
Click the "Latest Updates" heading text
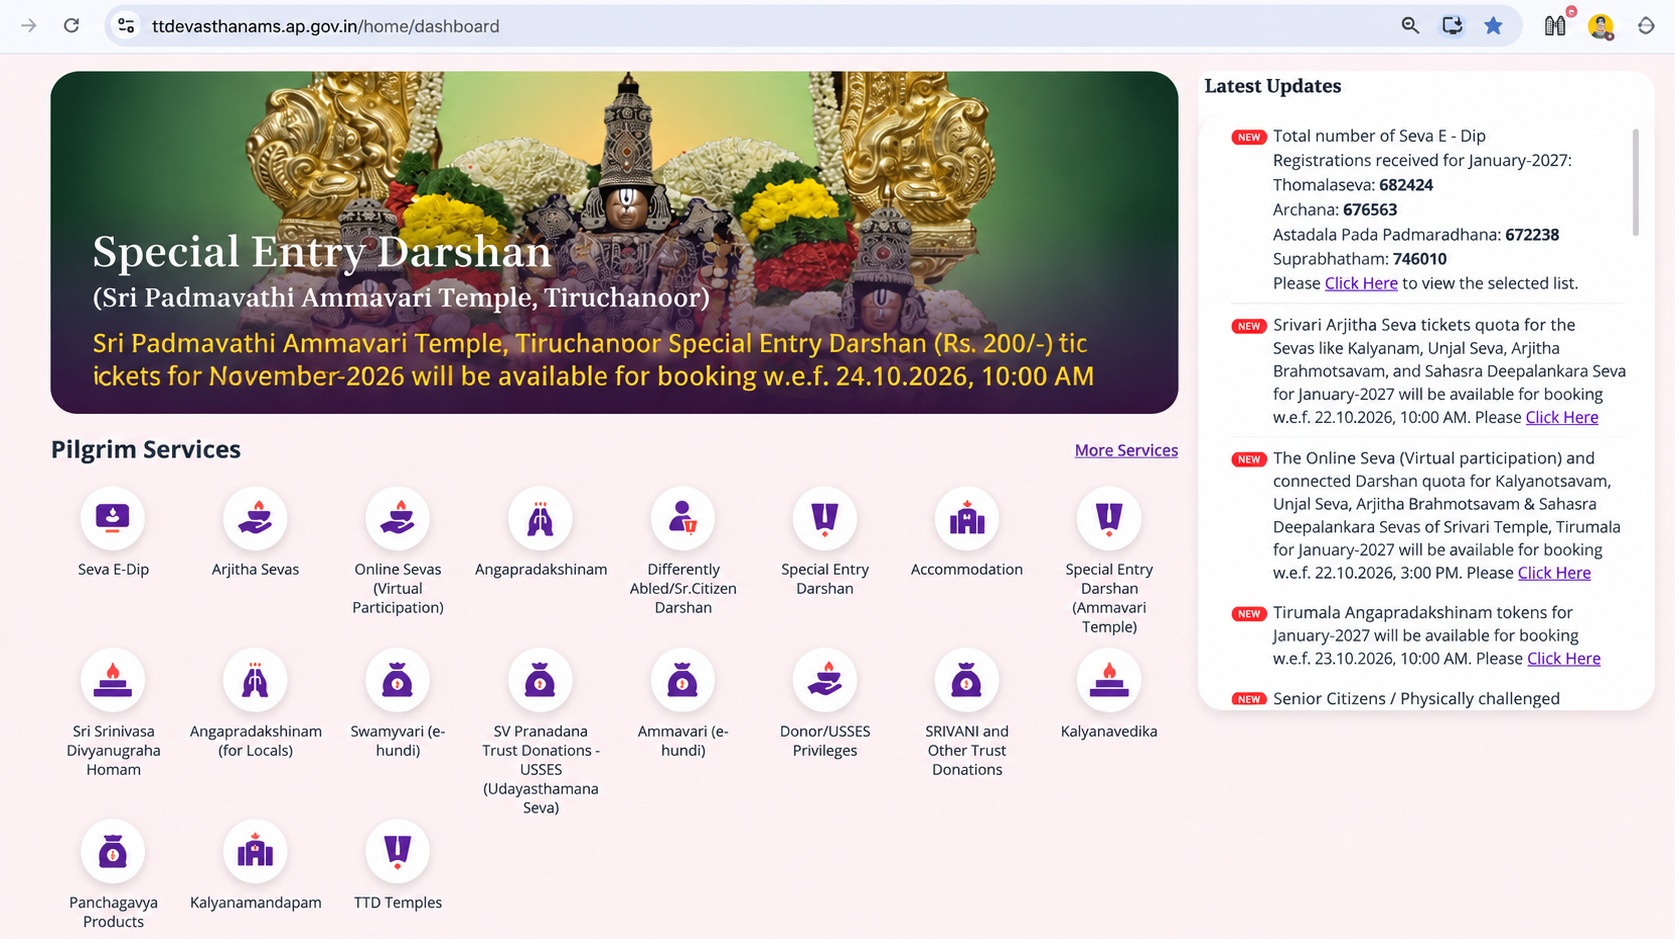pos(1272,86)
